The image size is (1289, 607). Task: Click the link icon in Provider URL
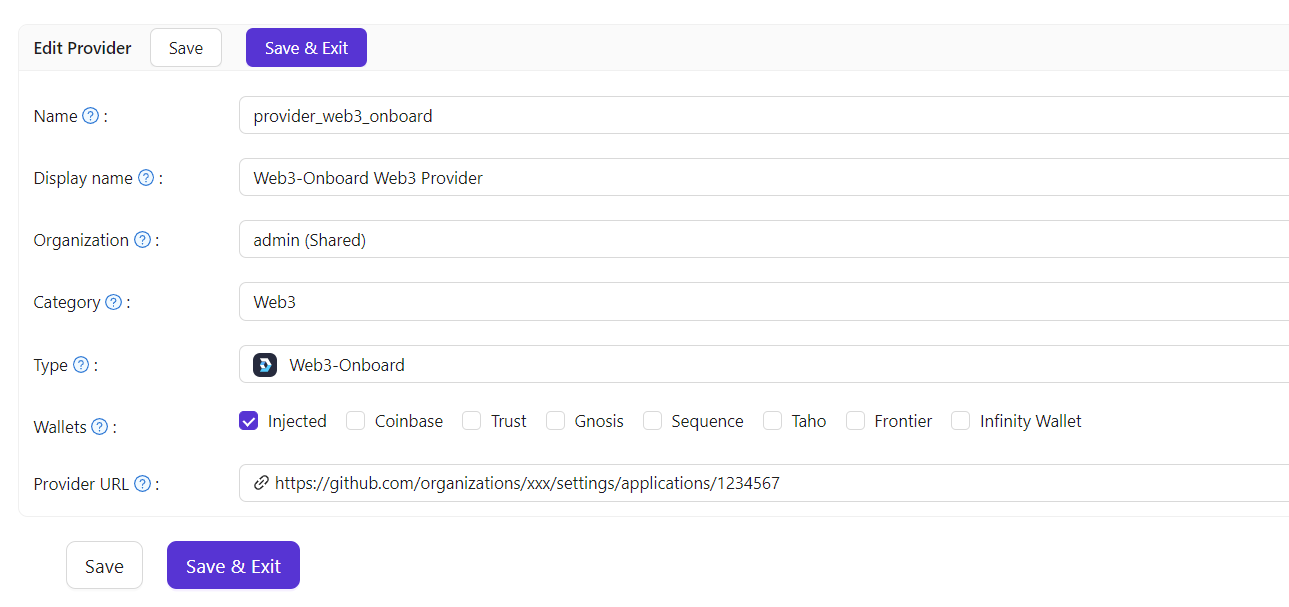261,482
